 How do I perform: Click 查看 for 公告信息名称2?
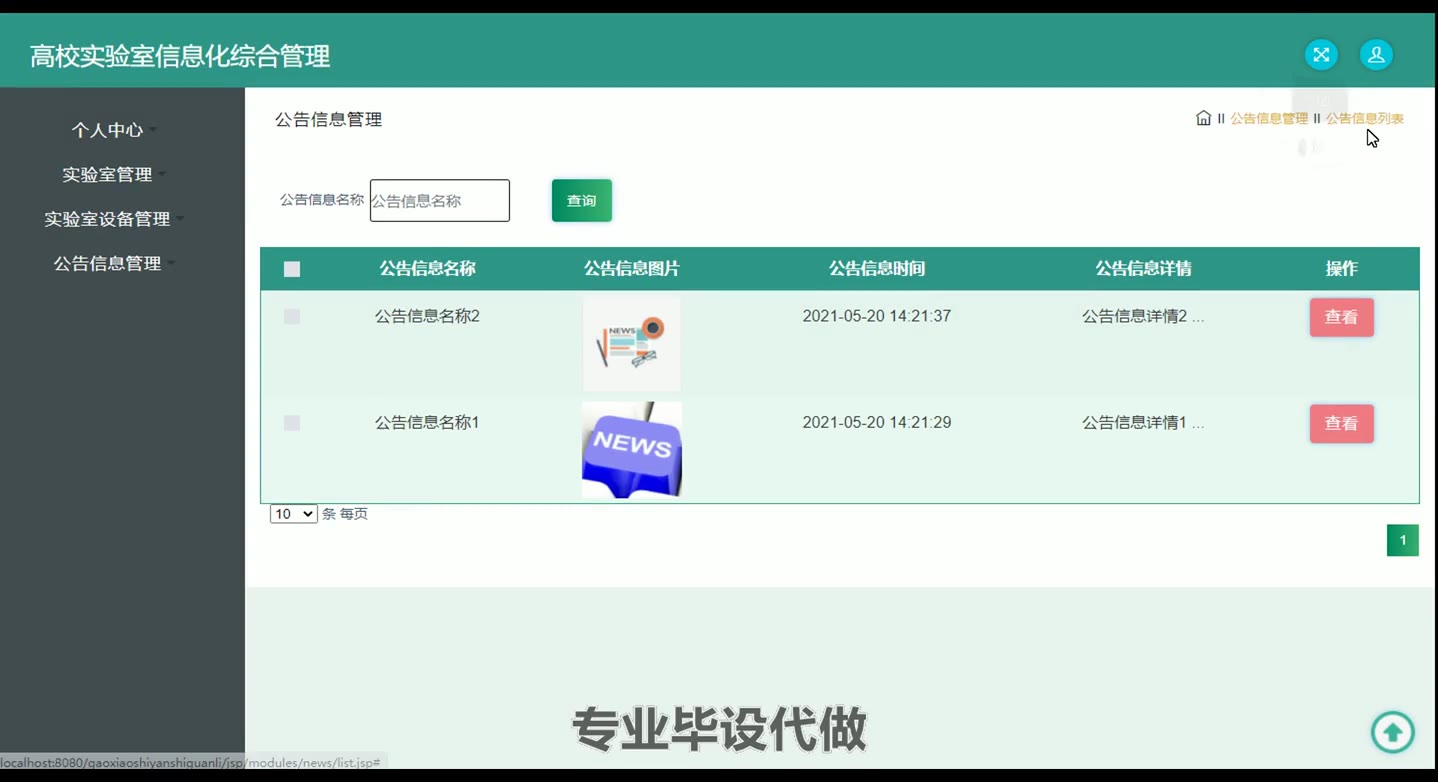pyautogui.click(x=1341, y=317)
